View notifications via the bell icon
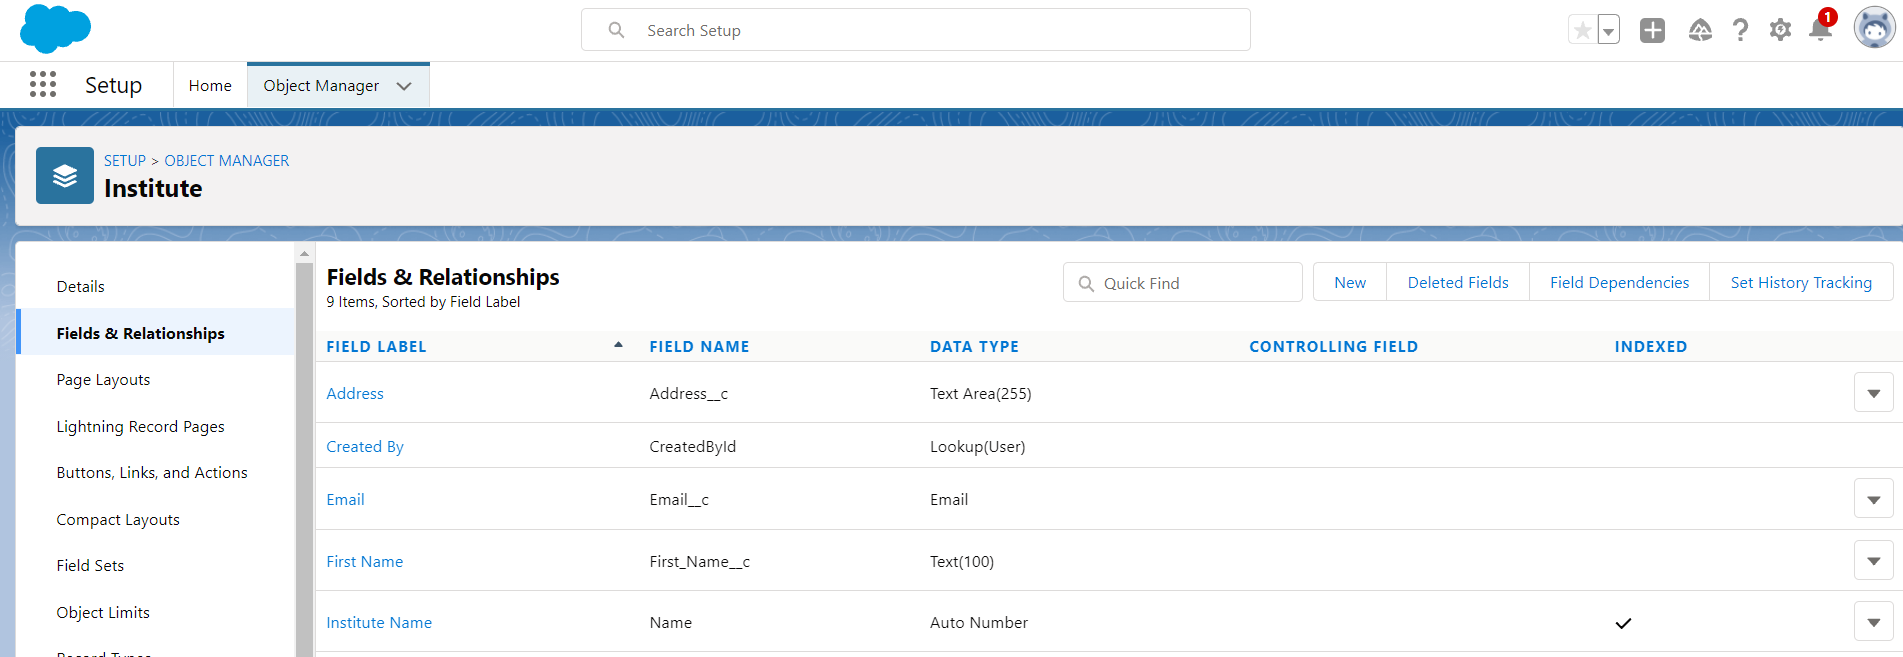This screenshot has height=657, width=1903. (1820, 30)
